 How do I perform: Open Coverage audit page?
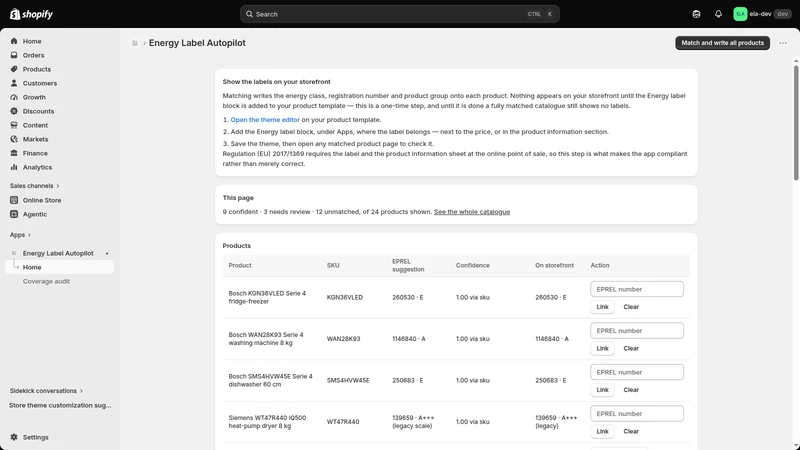(x=46, y=281)
